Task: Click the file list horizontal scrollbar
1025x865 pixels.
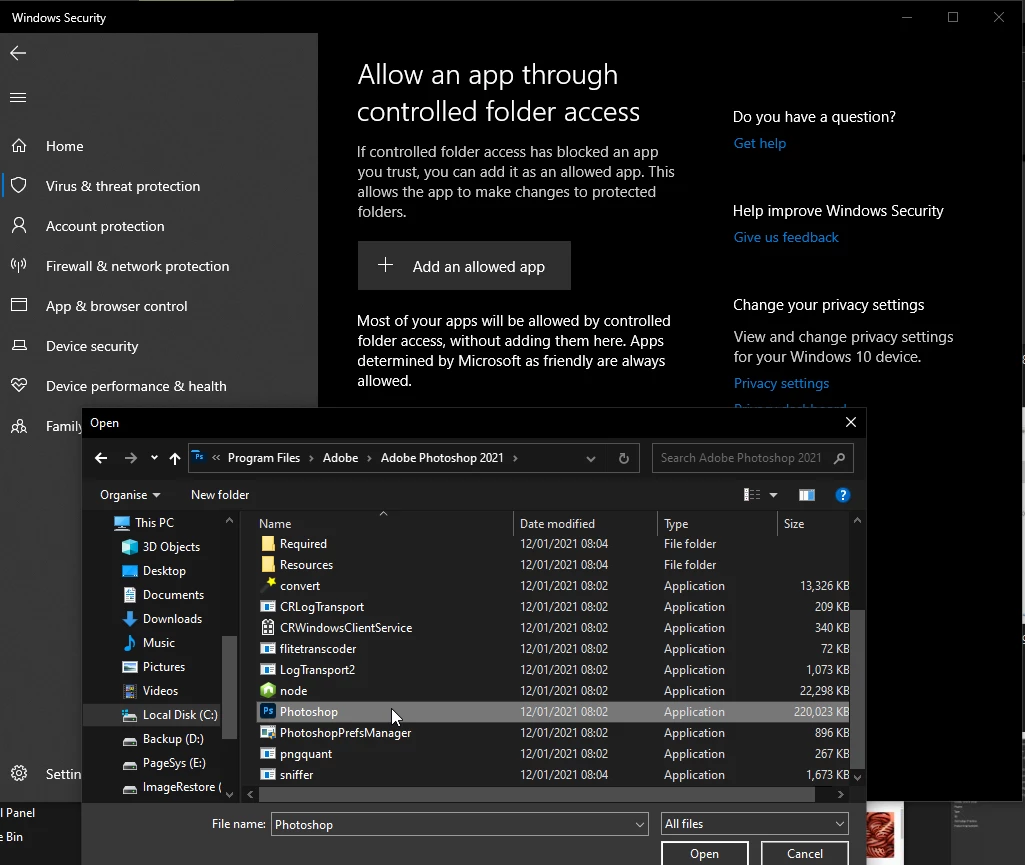Action: (536, 794)
